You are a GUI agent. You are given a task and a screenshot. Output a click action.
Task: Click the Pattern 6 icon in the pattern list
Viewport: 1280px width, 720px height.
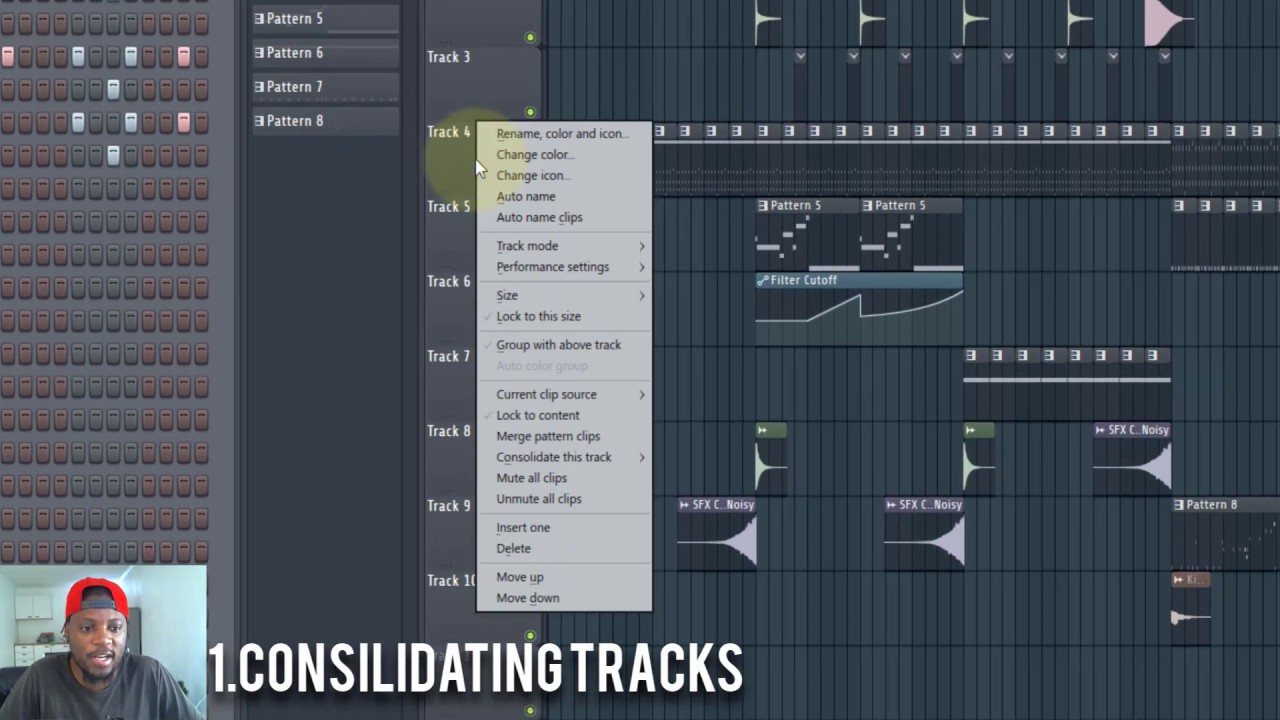(x=259, y=52)
